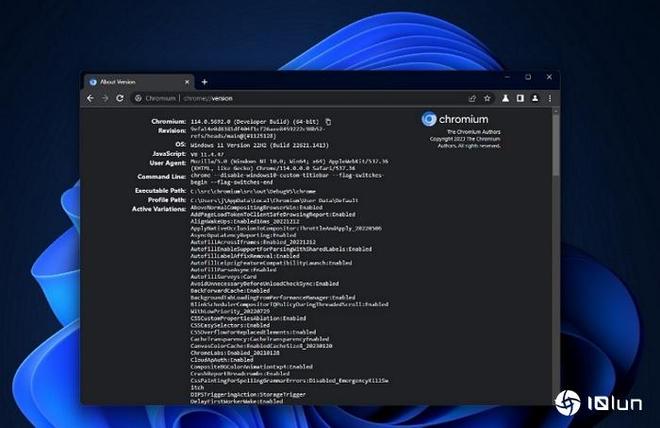The height and width of the screenshot is (428, 660).
Task: Click the forward navigation arrow
Action: pos(105,98)
